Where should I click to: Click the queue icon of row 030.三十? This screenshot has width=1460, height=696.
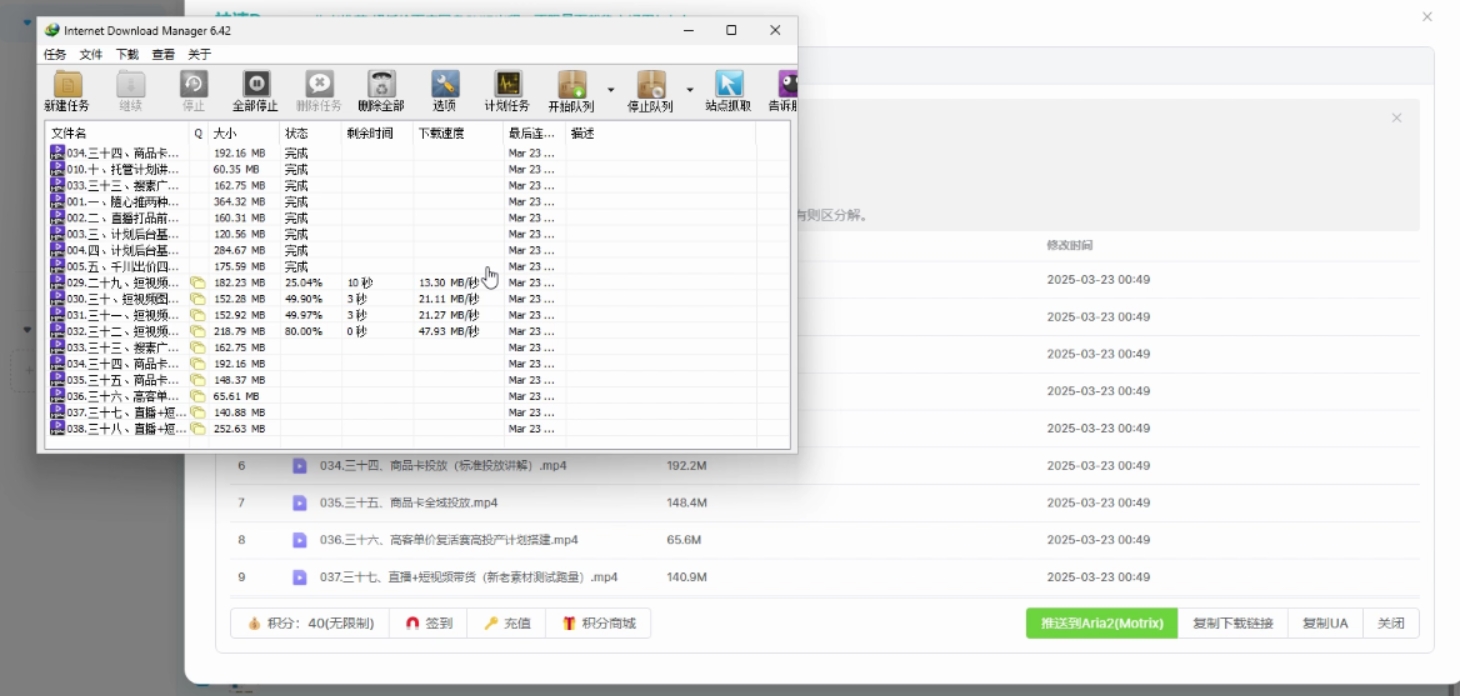pos(198,299)
